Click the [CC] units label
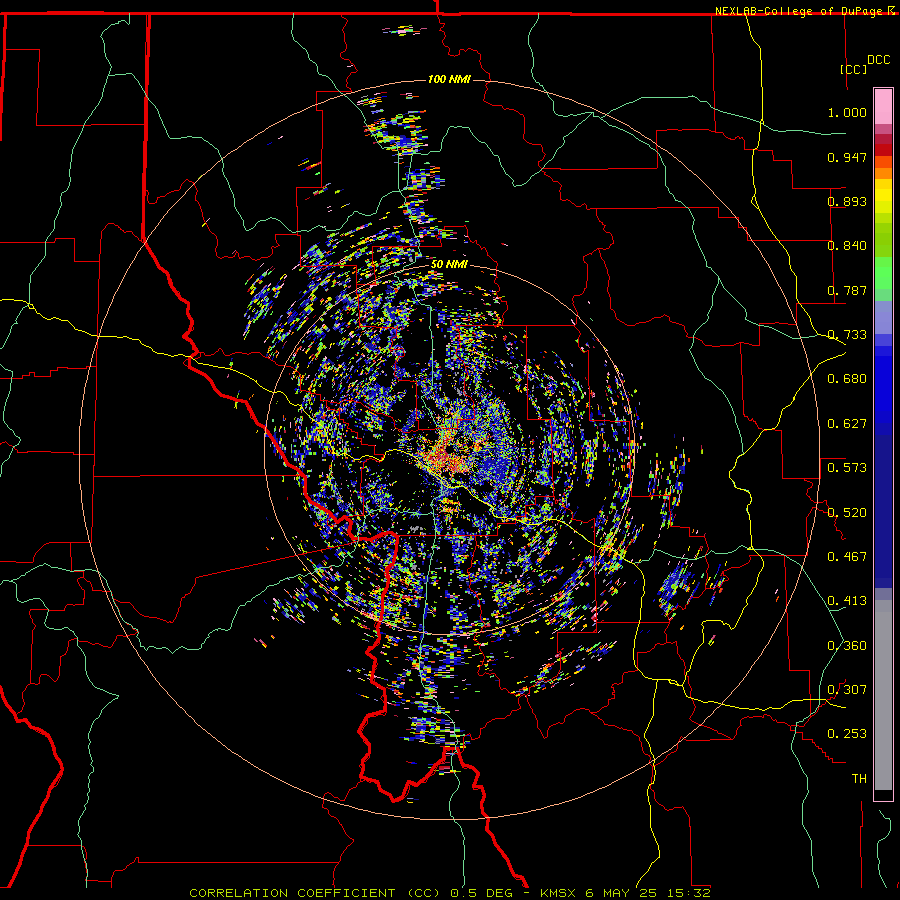 pos(853,69)
